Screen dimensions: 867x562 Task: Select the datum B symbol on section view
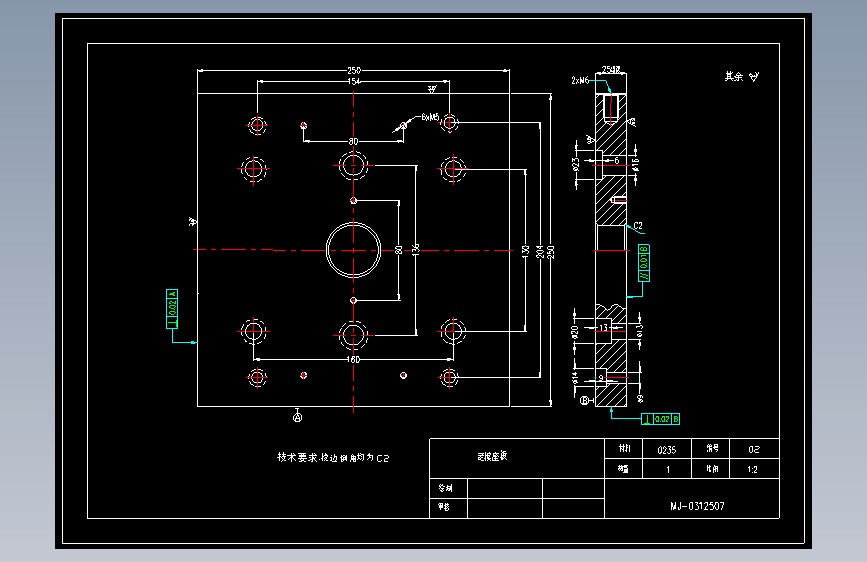pyautogui.click(x=584, y=400)
